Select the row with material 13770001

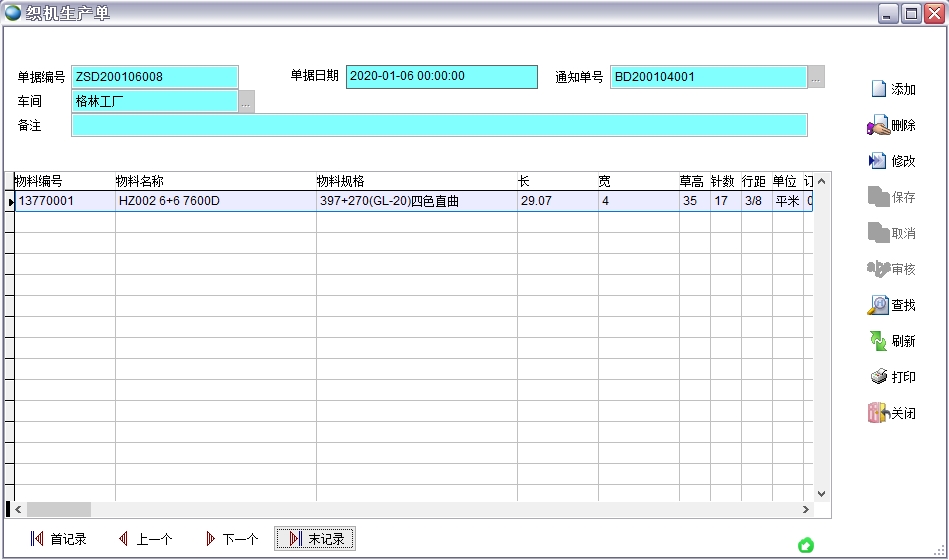point(64,201)
